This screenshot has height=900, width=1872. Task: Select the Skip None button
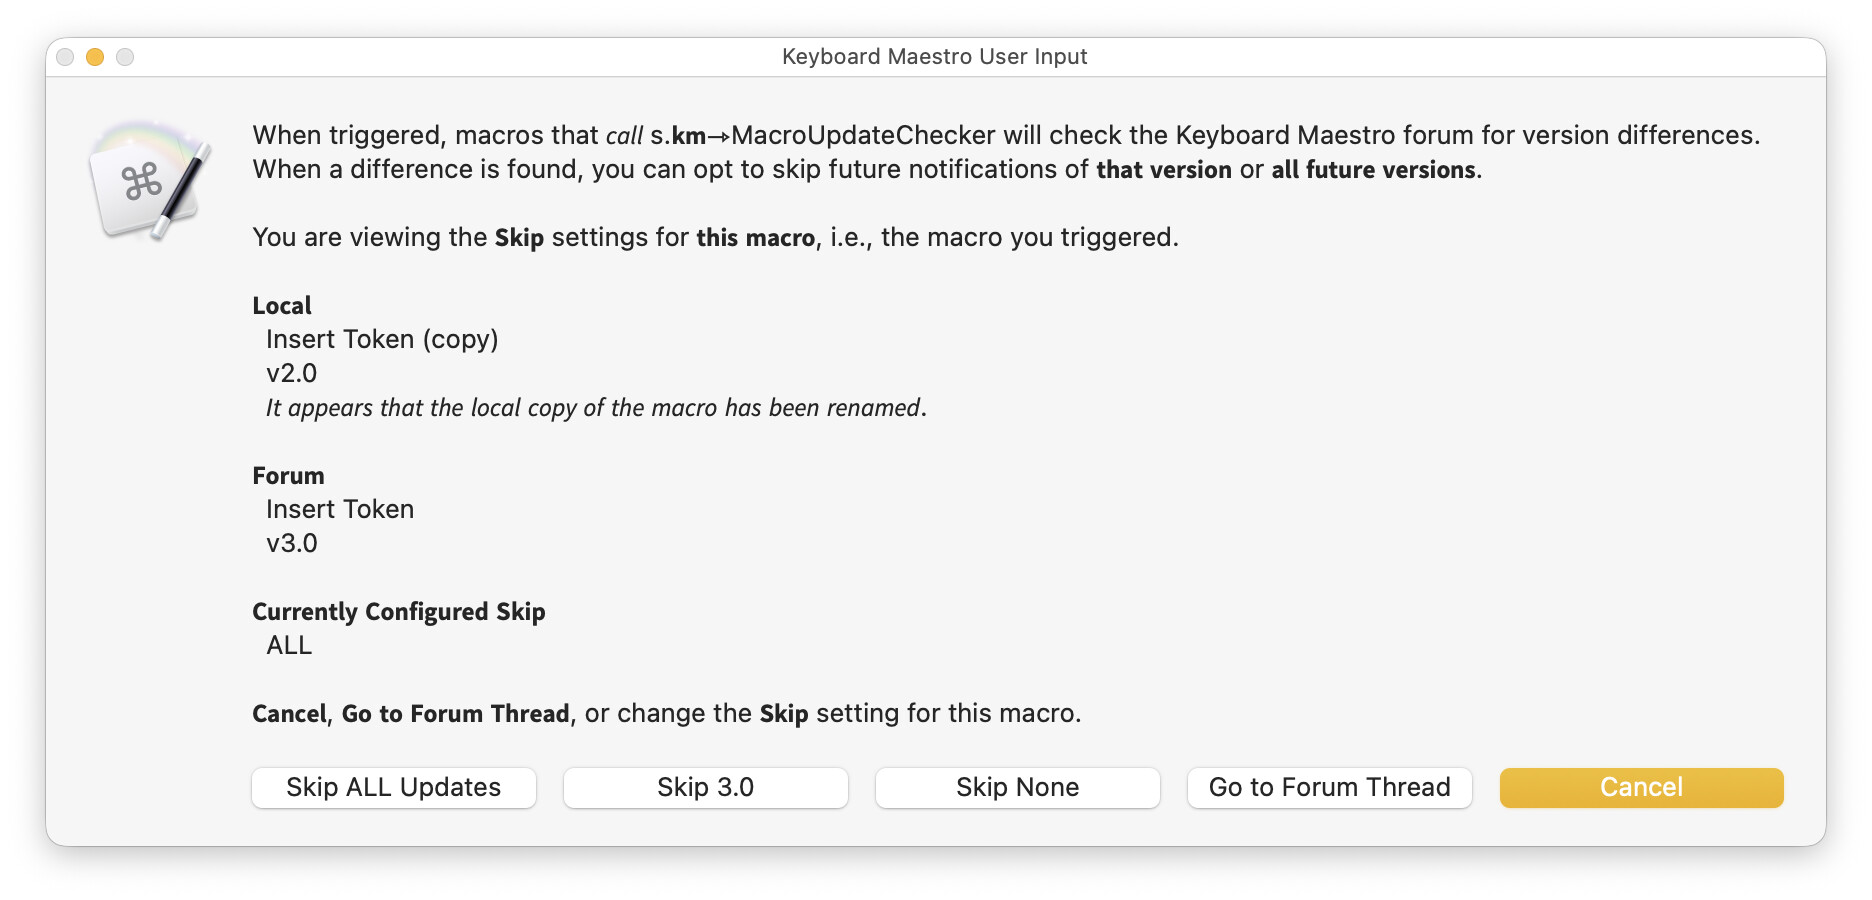click(x=1017, y=787)
